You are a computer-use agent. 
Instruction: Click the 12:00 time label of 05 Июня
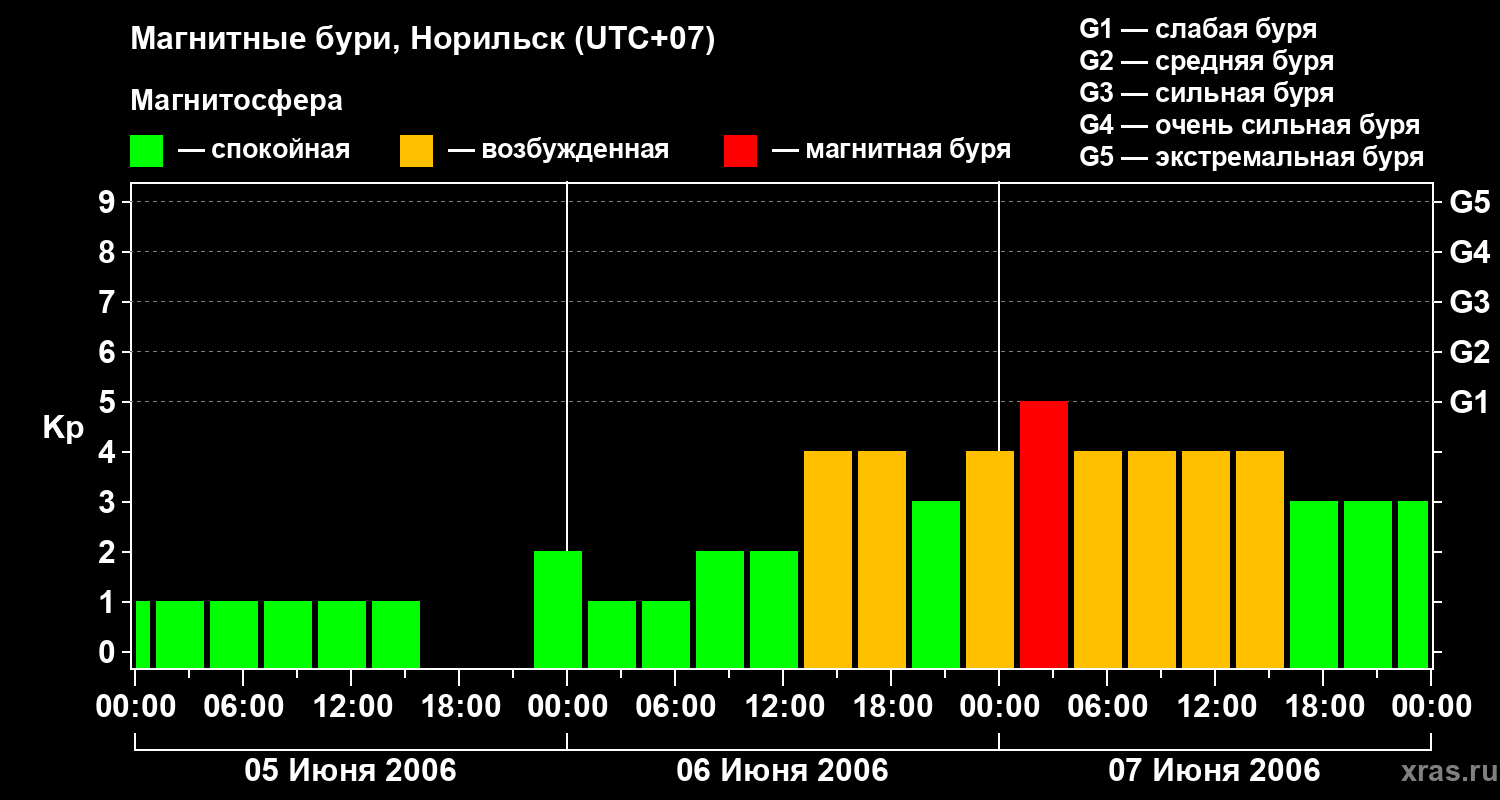351,707
